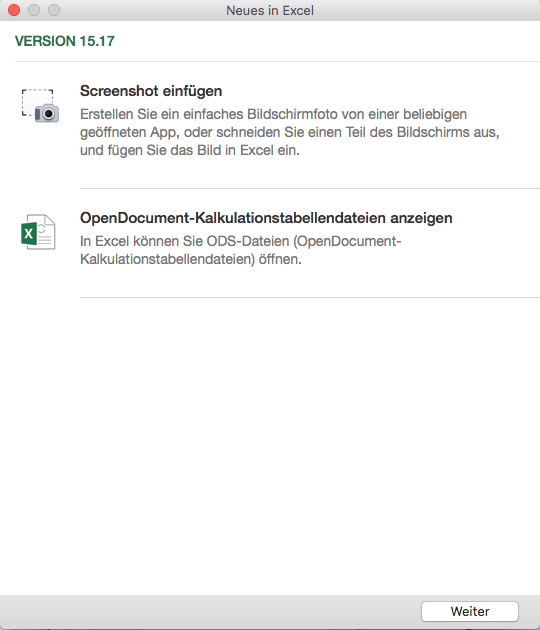The height and width of the screenshot is (630, 540).
Task: Click the description starting with Erstellen Sie ein einfaches
Action: [x=290, y=132]
